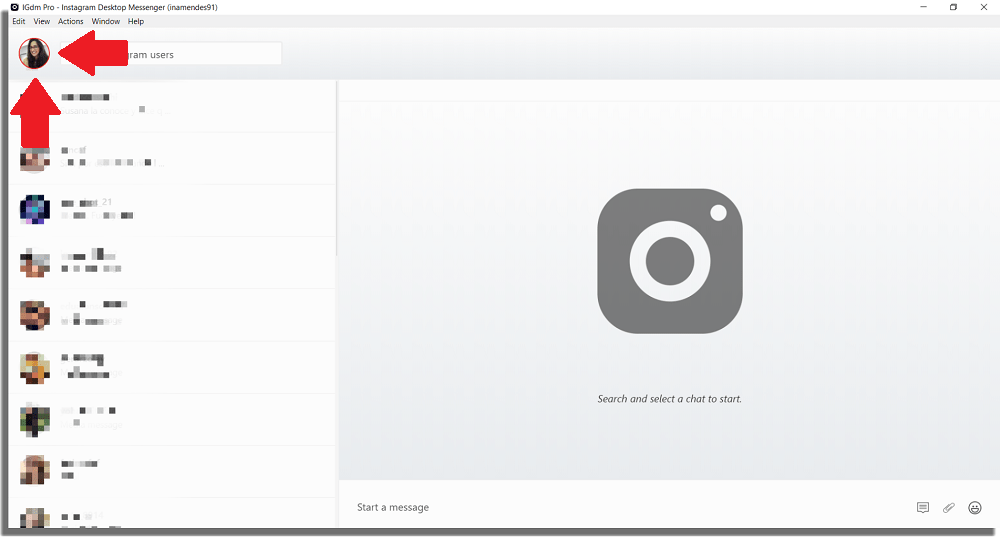
Task: Open quick replies speech-bubble icon
Action: coord(923,507)
